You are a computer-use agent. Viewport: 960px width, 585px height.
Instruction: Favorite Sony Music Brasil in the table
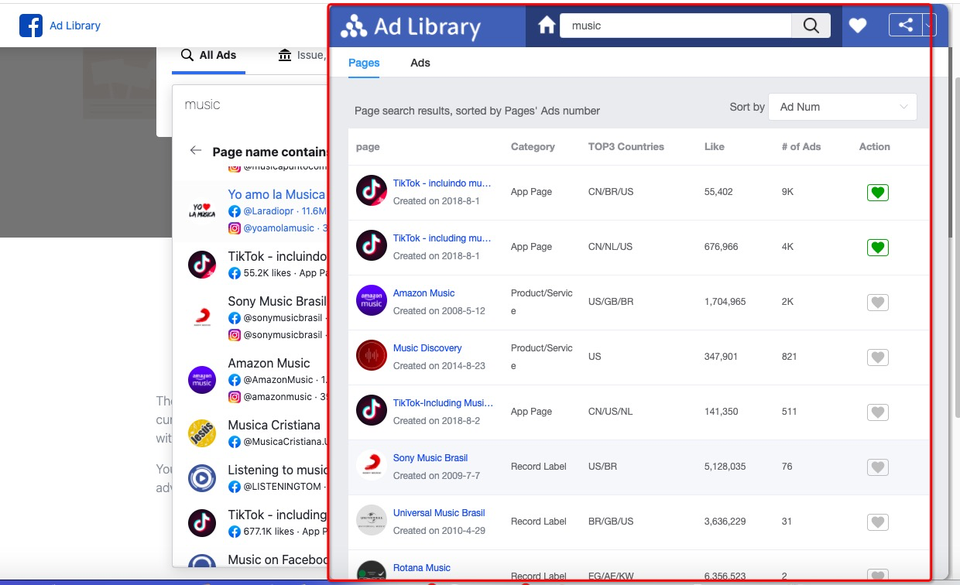pos(877,468)
